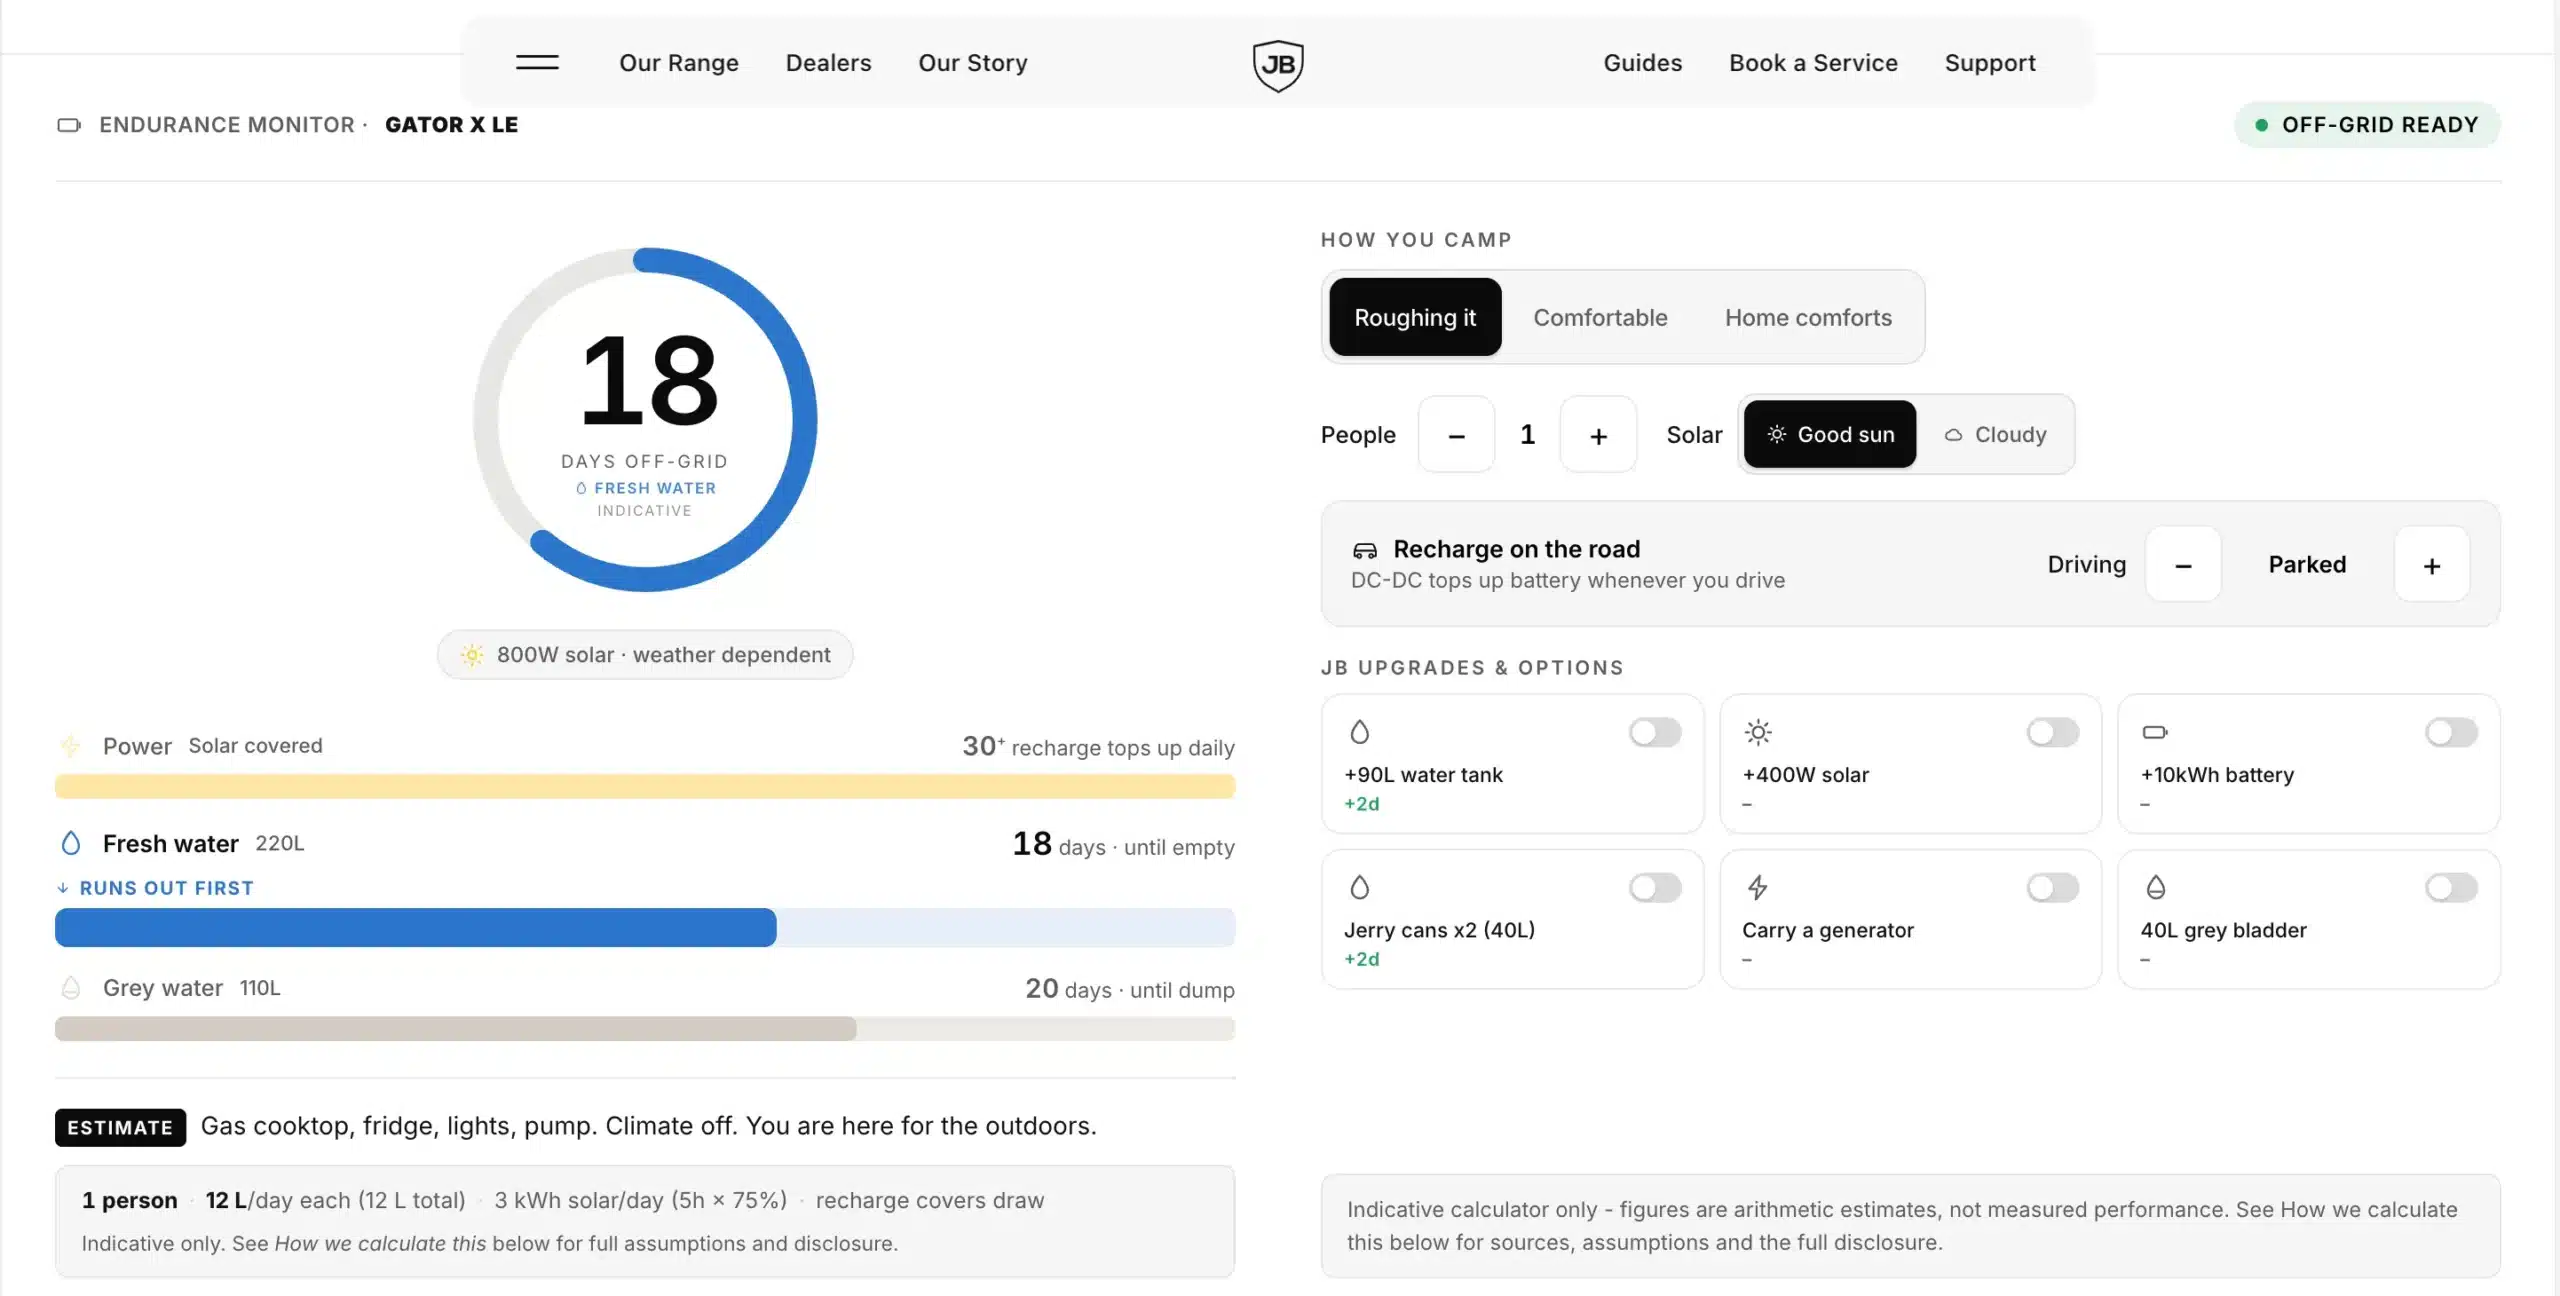Switch to Comfortable camping style

coord(1600,317)
